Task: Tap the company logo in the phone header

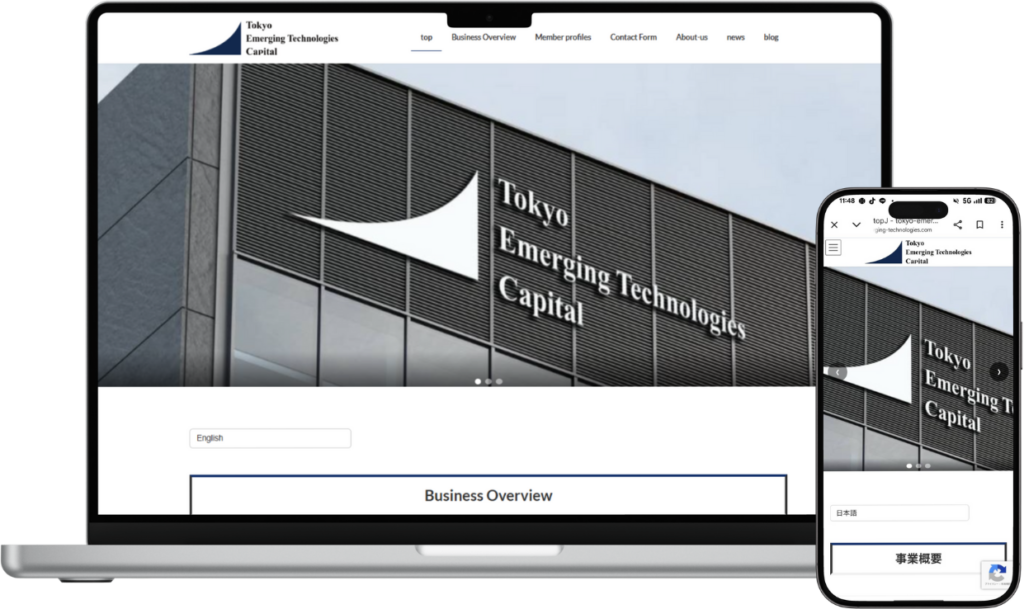Action: (x=918, y=251)
